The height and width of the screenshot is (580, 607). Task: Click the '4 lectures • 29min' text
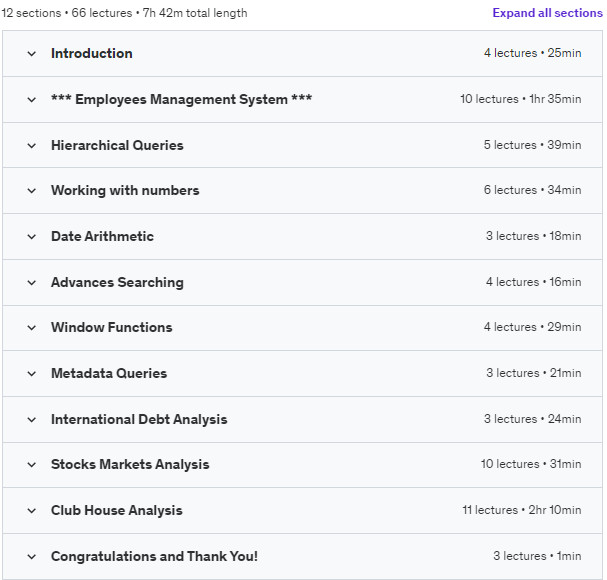pyautogui.click(x=532, y=327)
